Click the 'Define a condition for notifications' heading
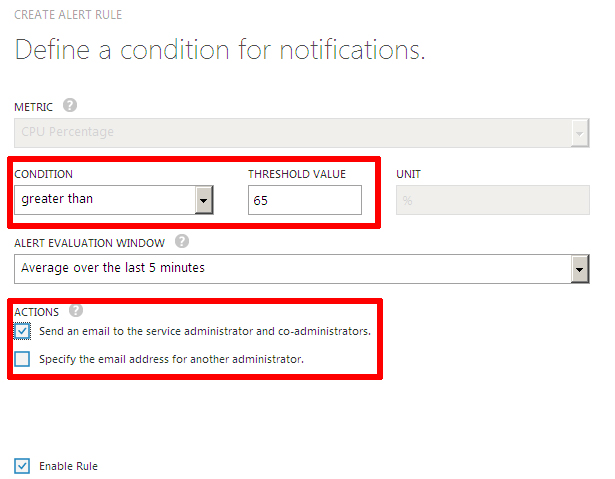This screenshot has height=479, width=615. point(220,50)
